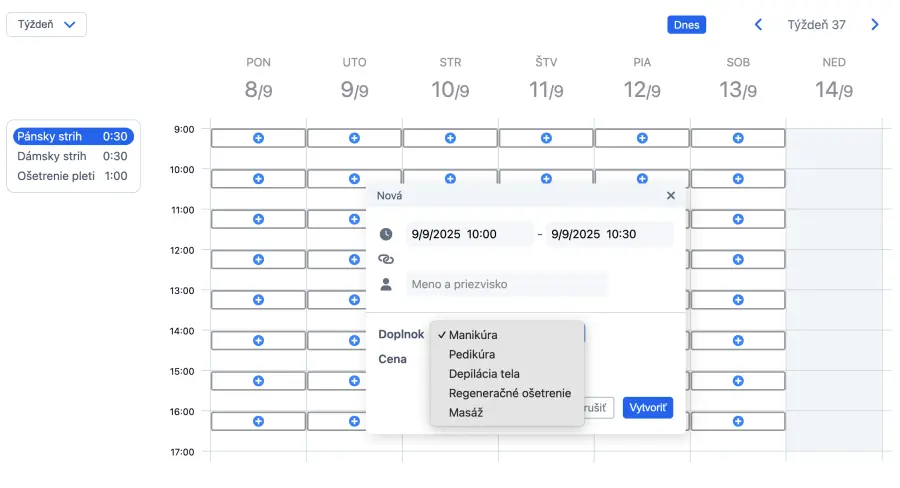Choose Masáž option in dropdown
This screenshot has width=900, height=488.
tap(466, 412)
